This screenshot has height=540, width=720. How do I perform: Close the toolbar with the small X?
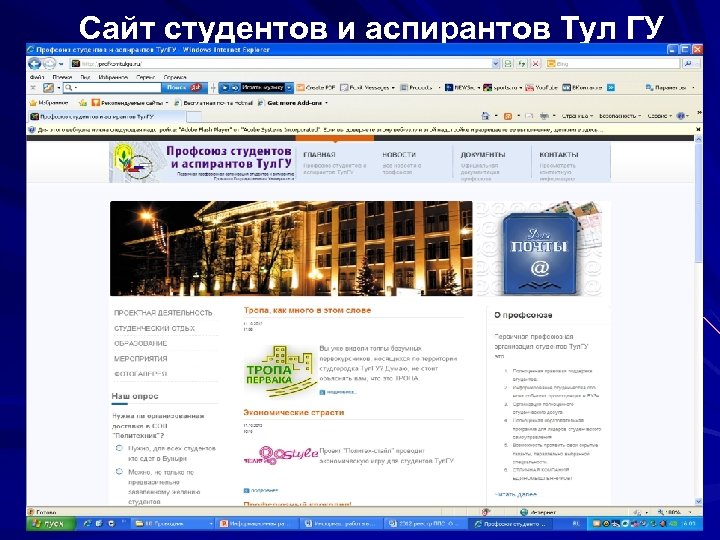pos(33,87)
